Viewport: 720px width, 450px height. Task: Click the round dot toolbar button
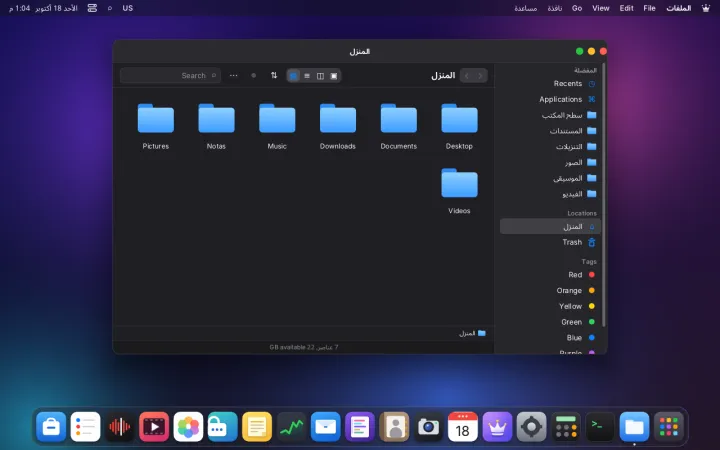pos(253,75)
